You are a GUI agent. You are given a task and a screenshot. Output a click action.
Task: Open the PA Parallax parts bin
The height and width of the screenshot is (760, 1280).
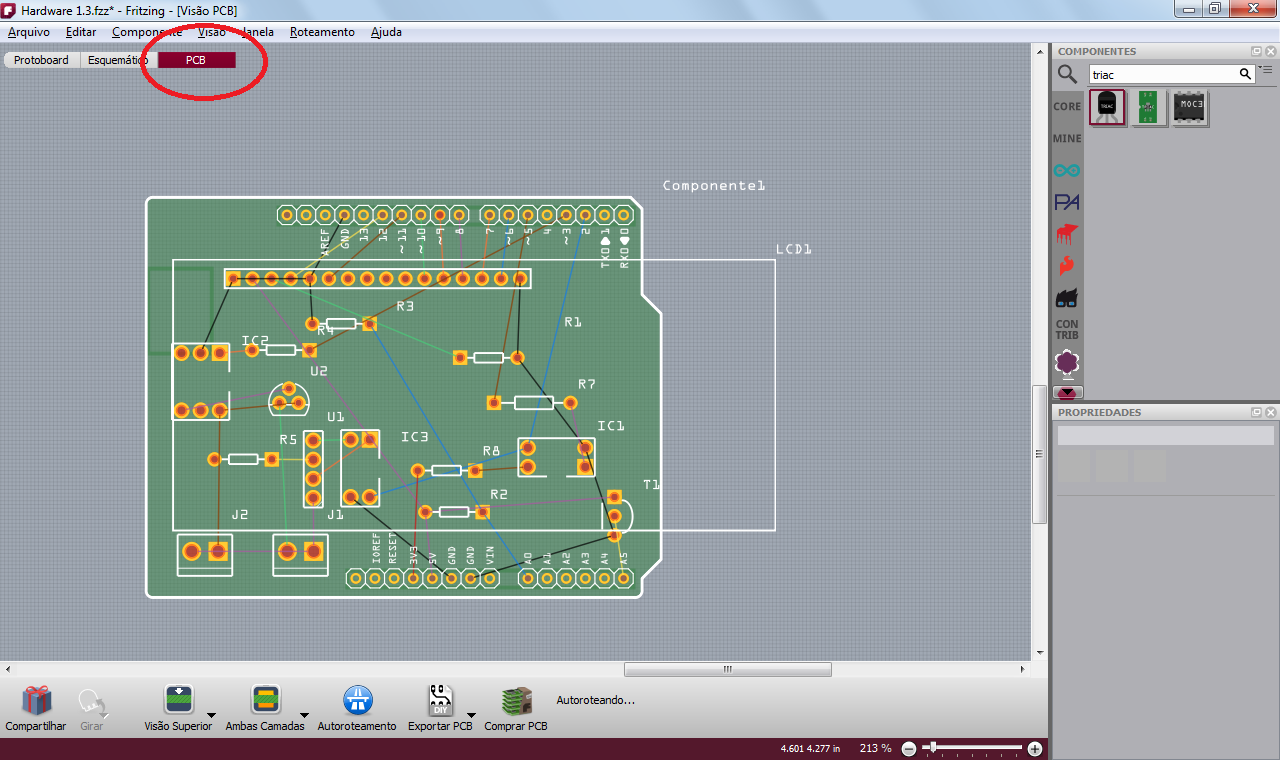click(1067, 203)
